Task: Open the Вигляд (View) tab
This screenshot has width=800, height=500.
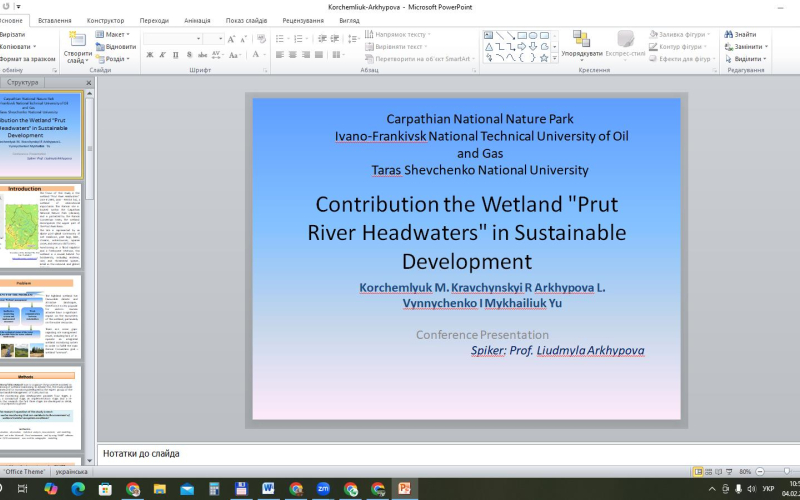Action: click(349, 20)
